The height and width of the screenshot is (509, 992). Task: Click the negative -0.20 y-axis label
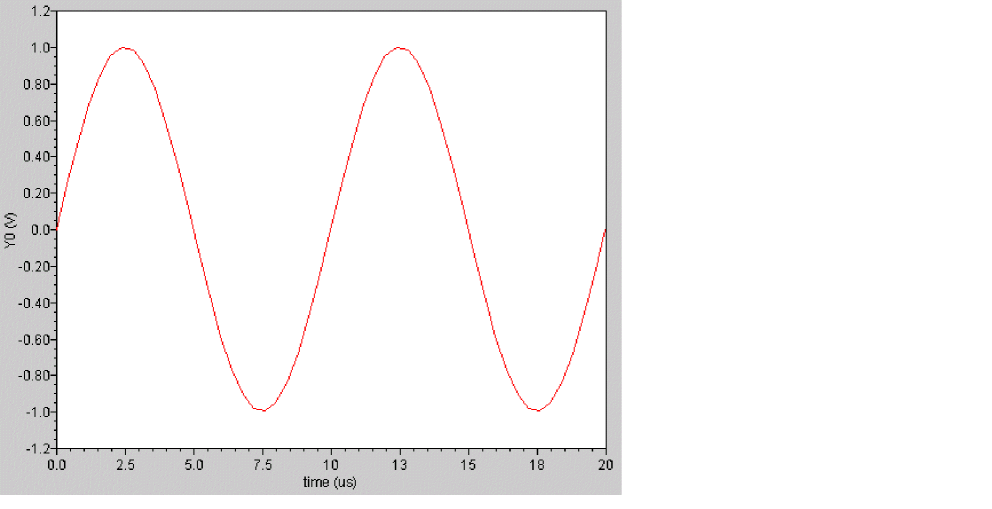click(x=34, y=266)
